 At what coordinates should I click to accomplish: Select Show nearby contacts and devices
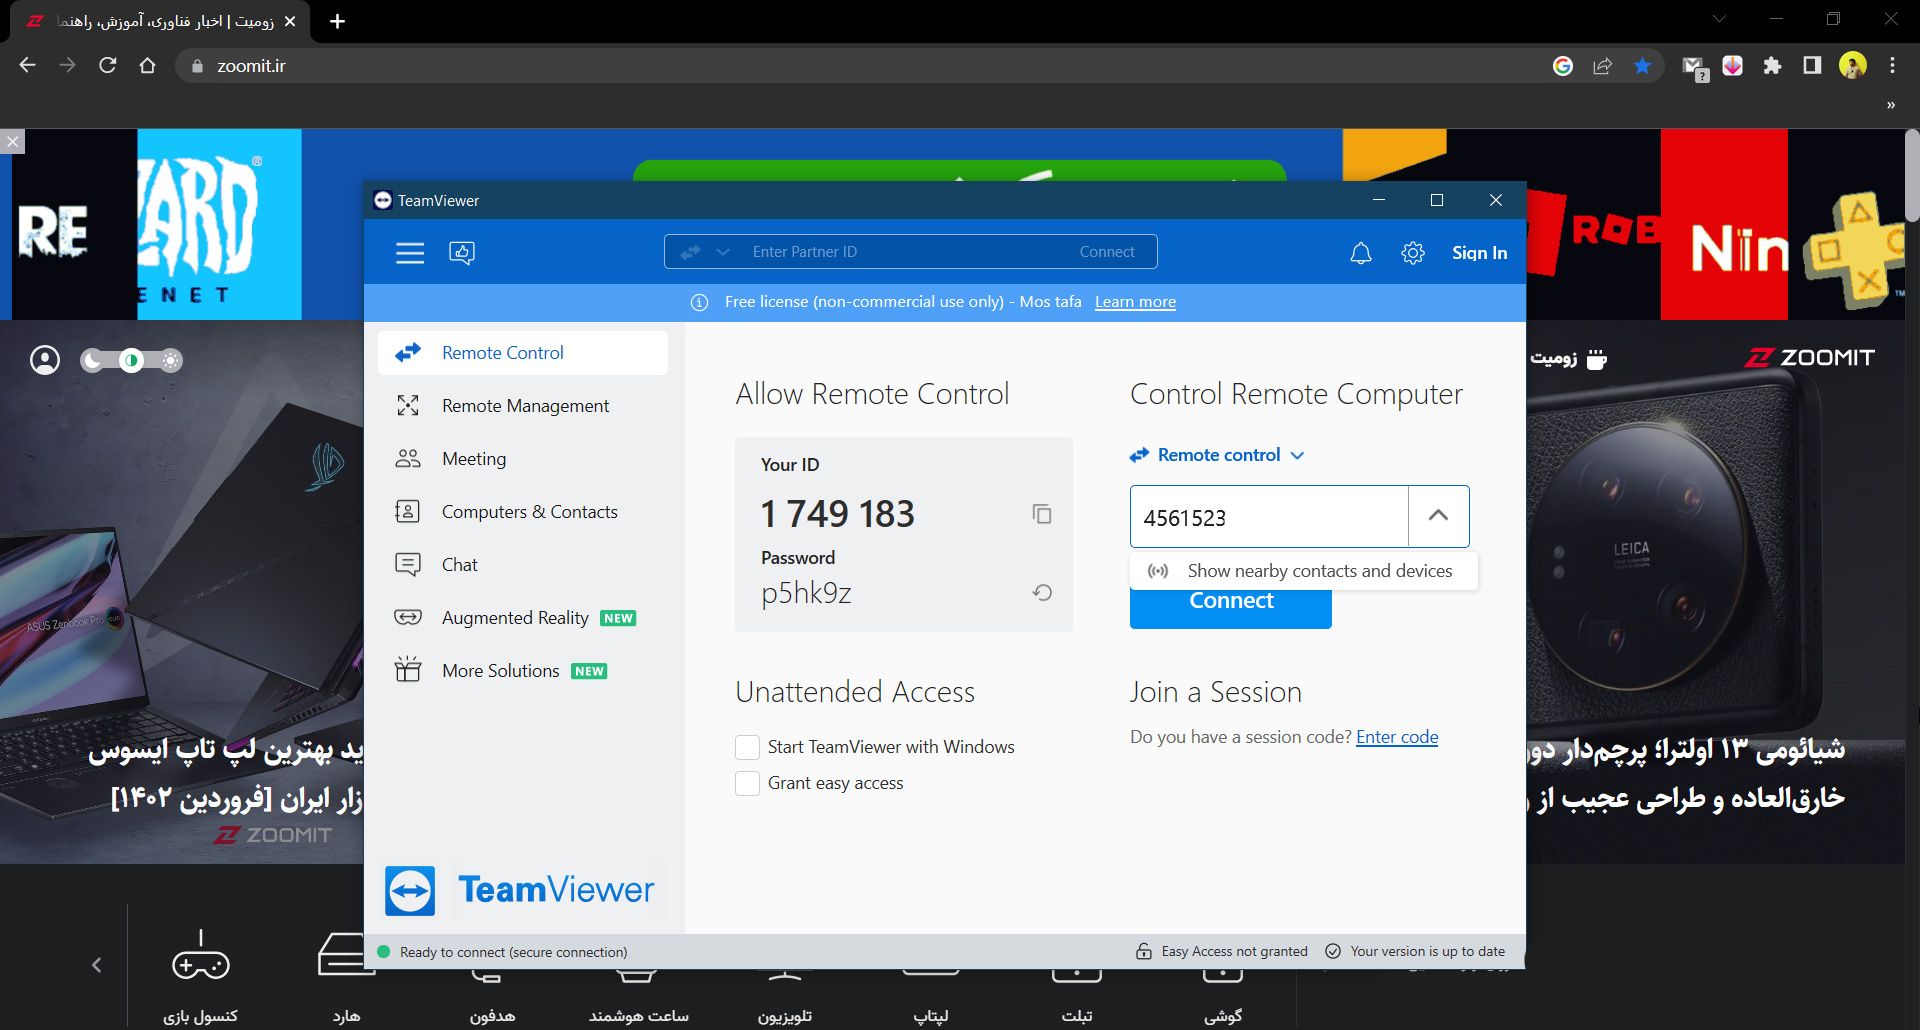click(x=1304, y=571)
